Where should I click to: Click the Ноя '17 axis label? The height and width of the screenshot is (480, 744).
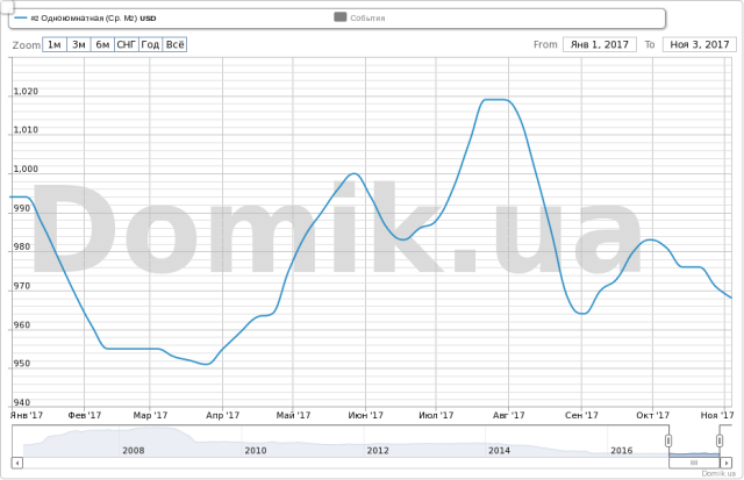(717, 415)
